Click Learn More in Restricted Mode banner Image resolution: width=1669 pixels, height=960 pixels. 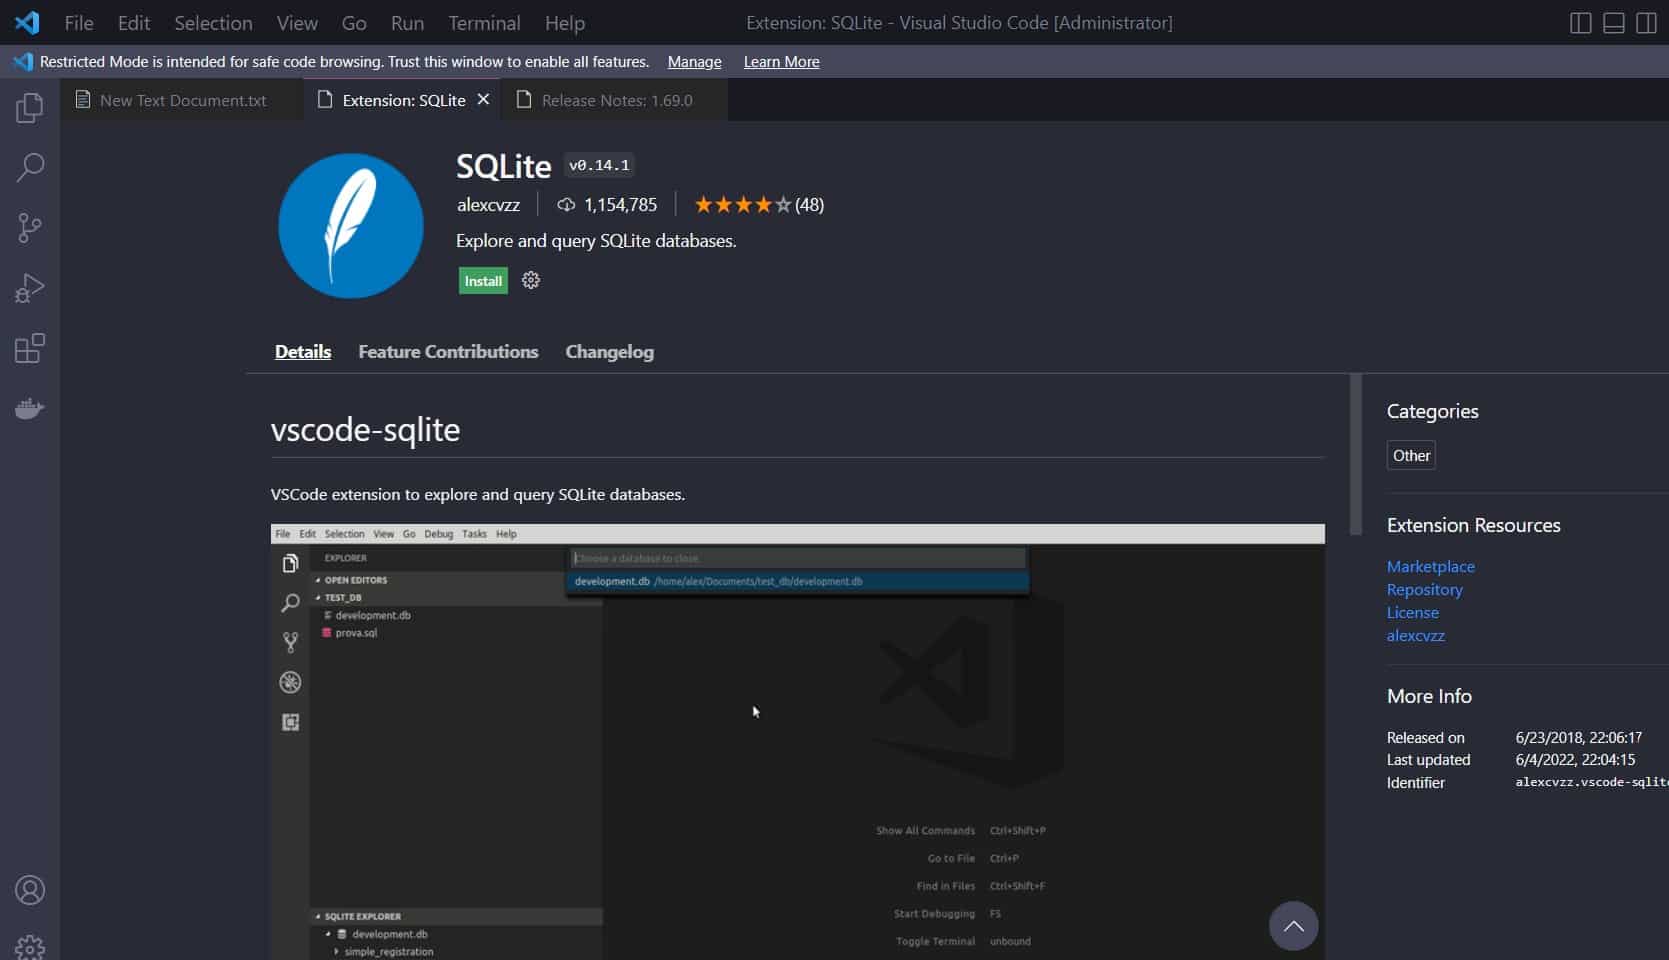[x=781, y=62]
